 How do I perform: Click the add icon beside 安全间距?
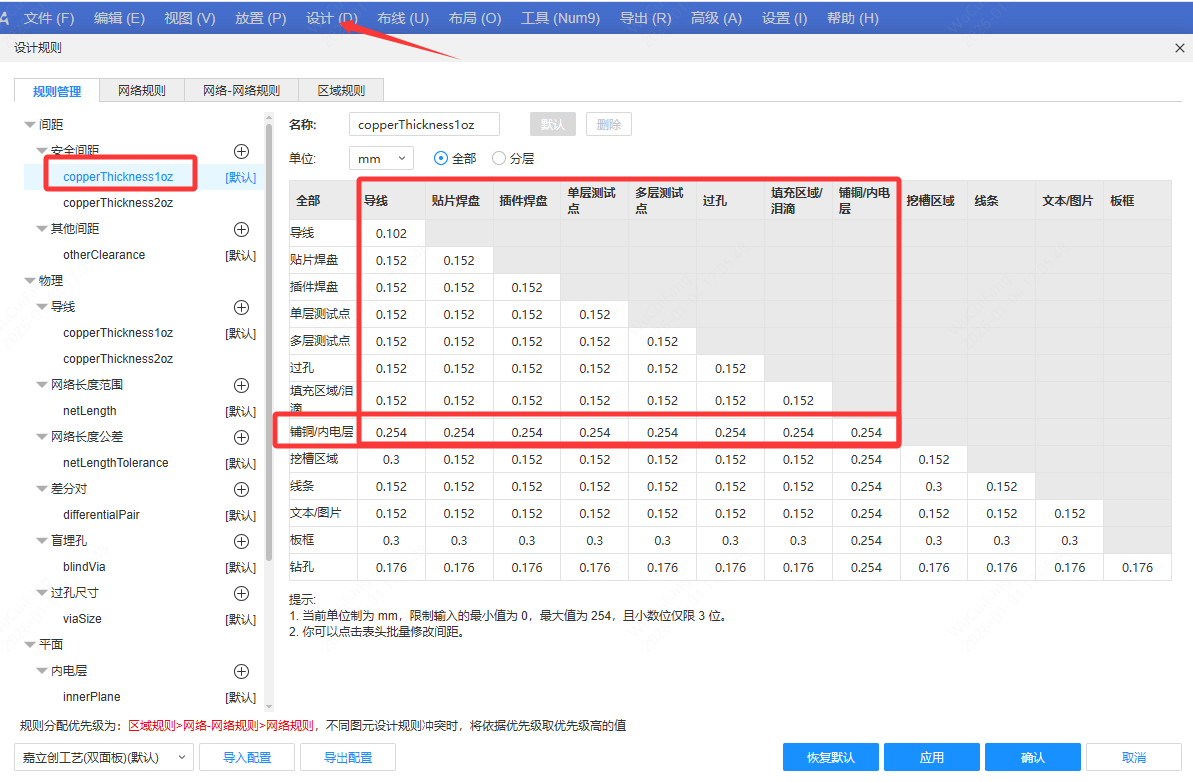[241, 150]
